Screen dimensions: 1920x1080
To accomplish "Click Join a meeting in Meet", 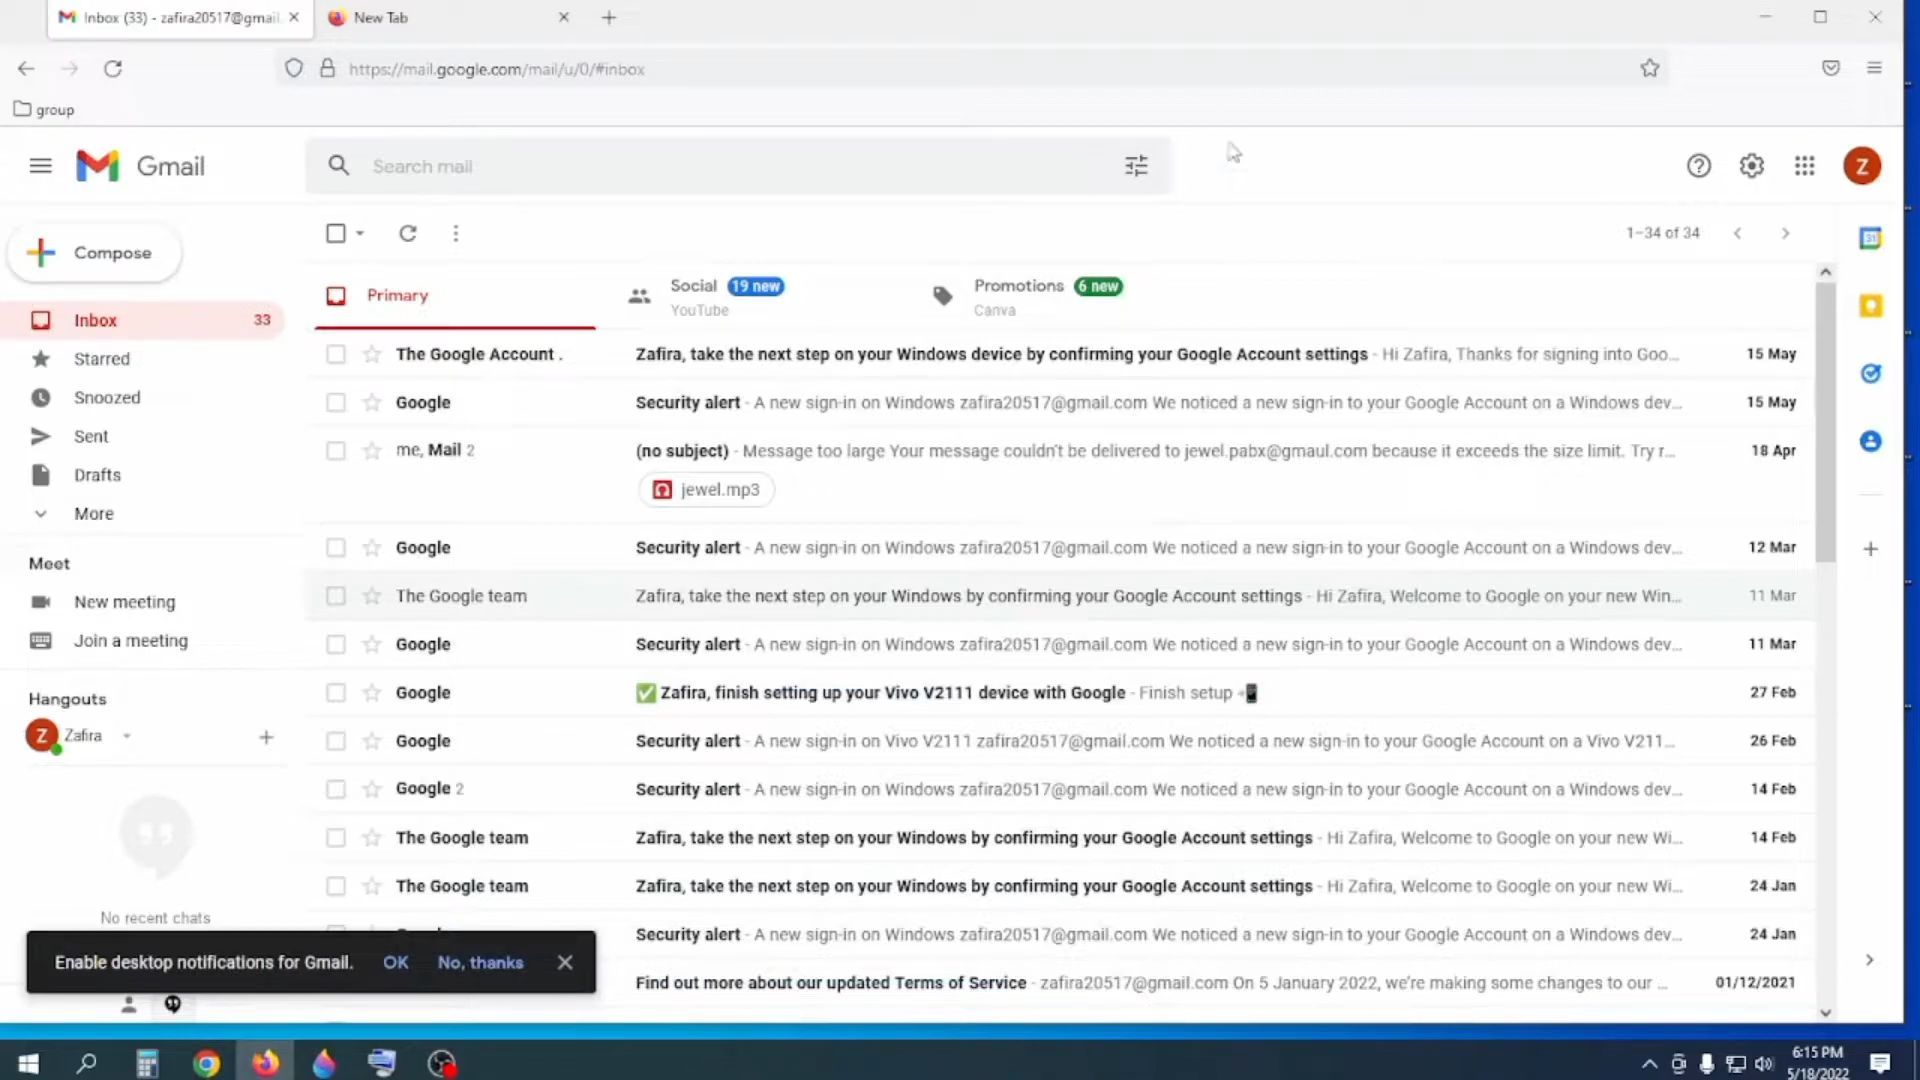I will click(130, 641).
